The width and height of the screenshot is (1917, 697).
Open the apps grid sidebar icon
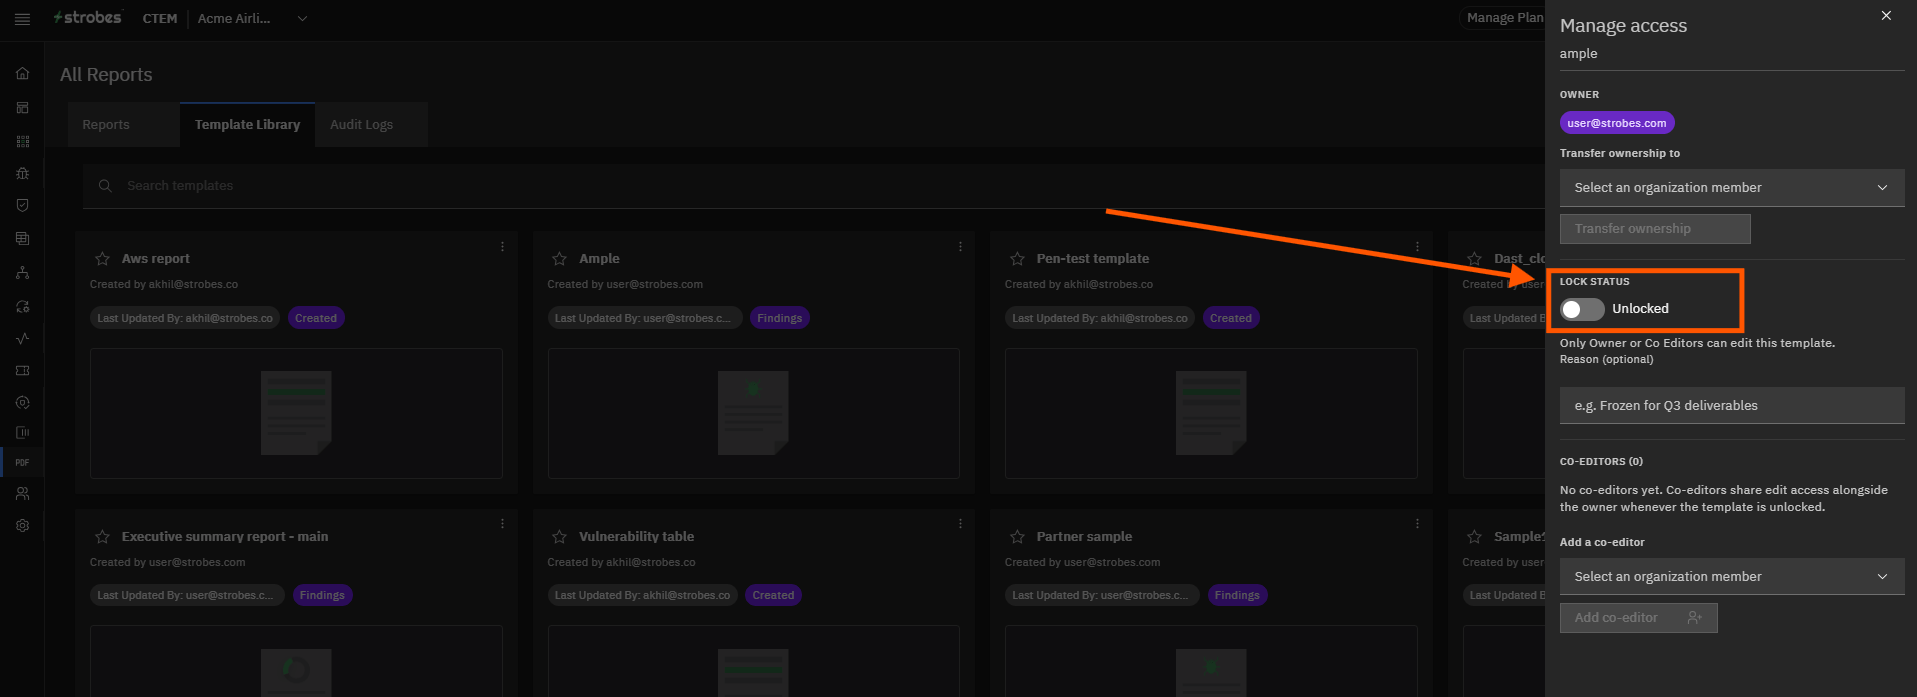coord(22,141)
